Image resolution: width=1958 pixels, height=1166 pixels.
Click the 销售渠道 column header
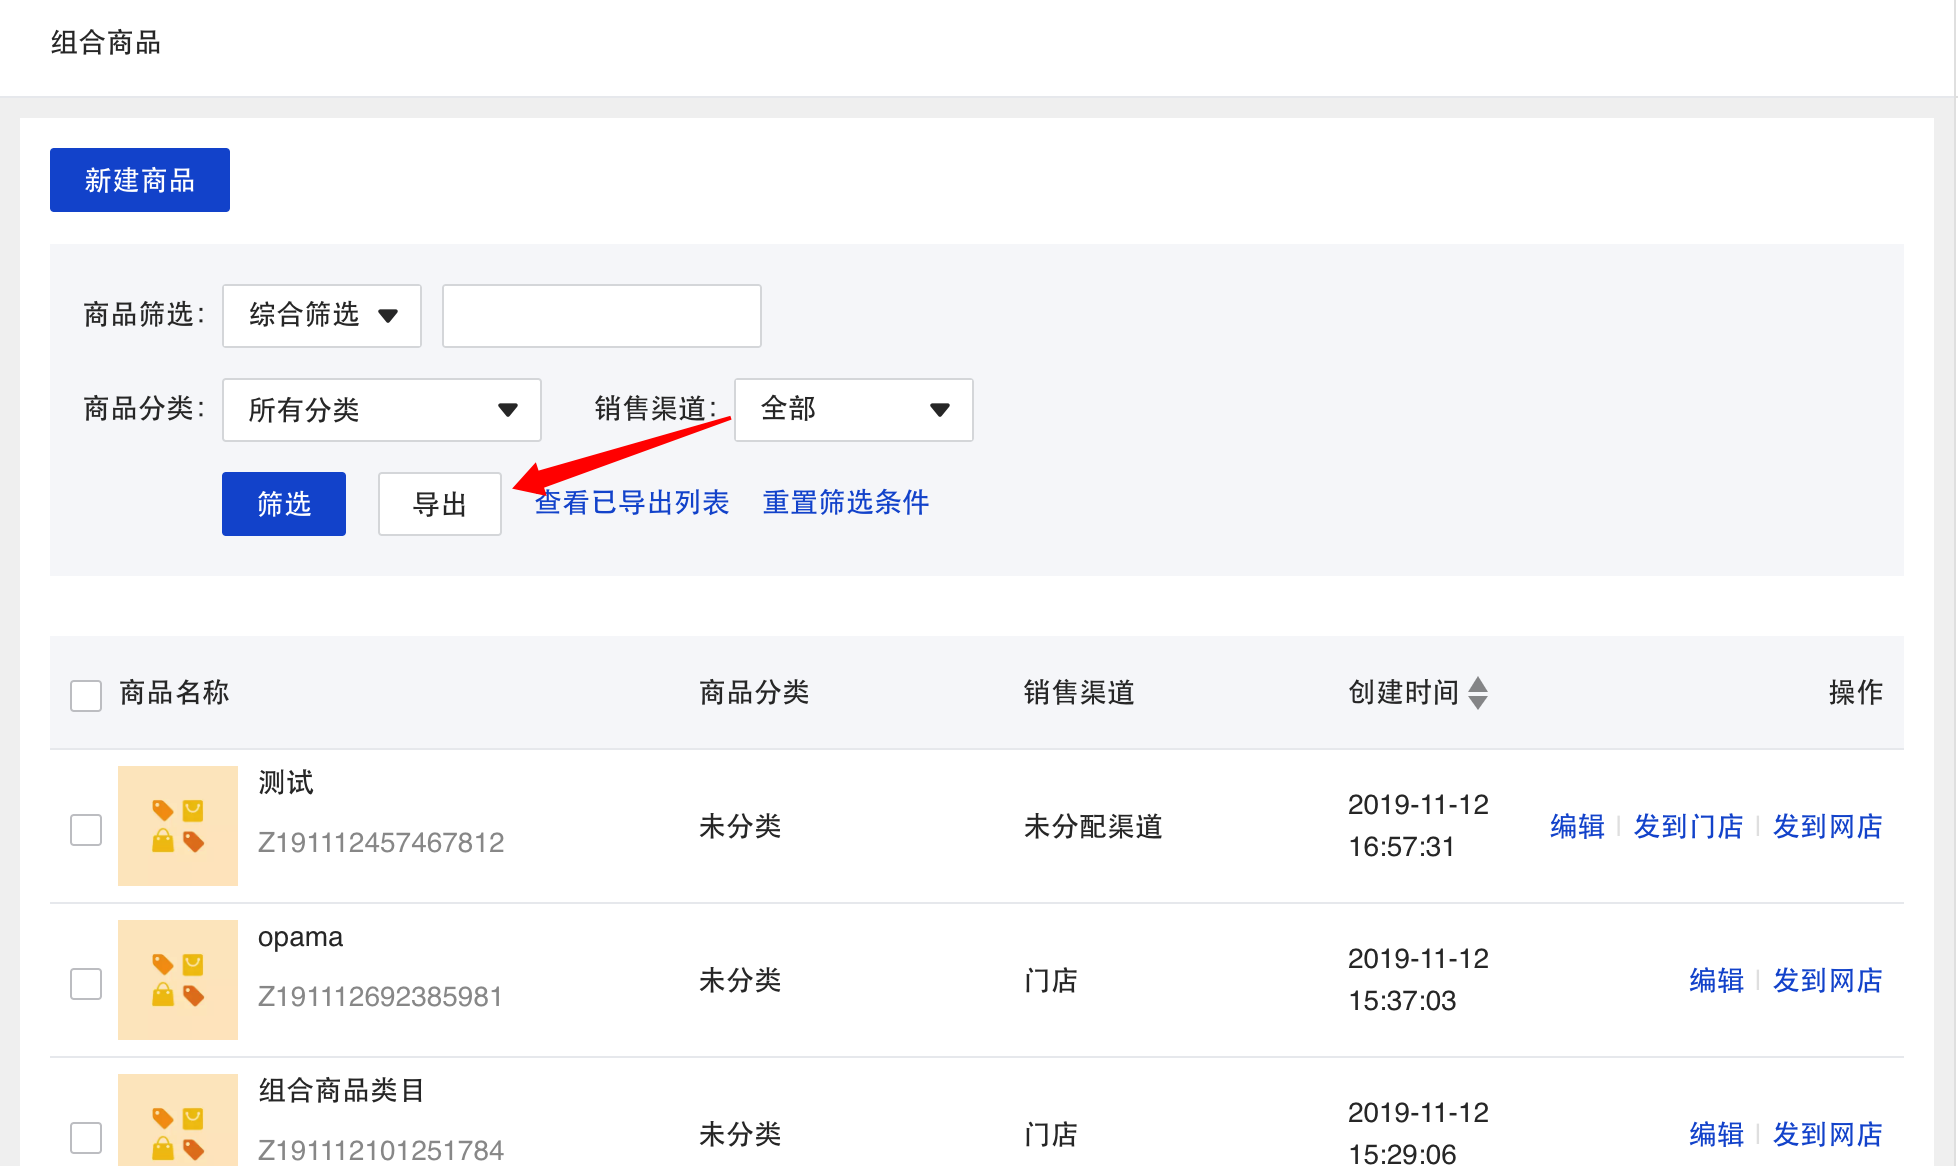[1079, 693]
